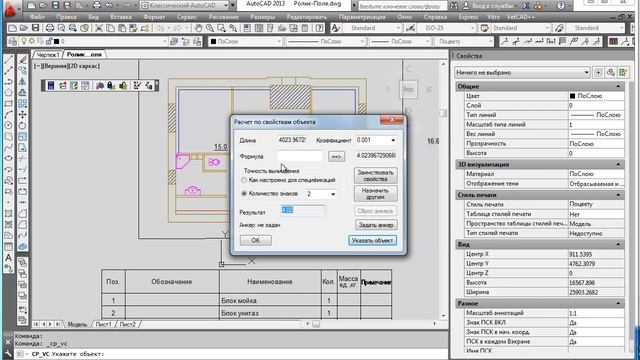This screenshot has width=640, height=360.
Task: Switch to the Лист1 layout tab
Action: tap(103, 324)
